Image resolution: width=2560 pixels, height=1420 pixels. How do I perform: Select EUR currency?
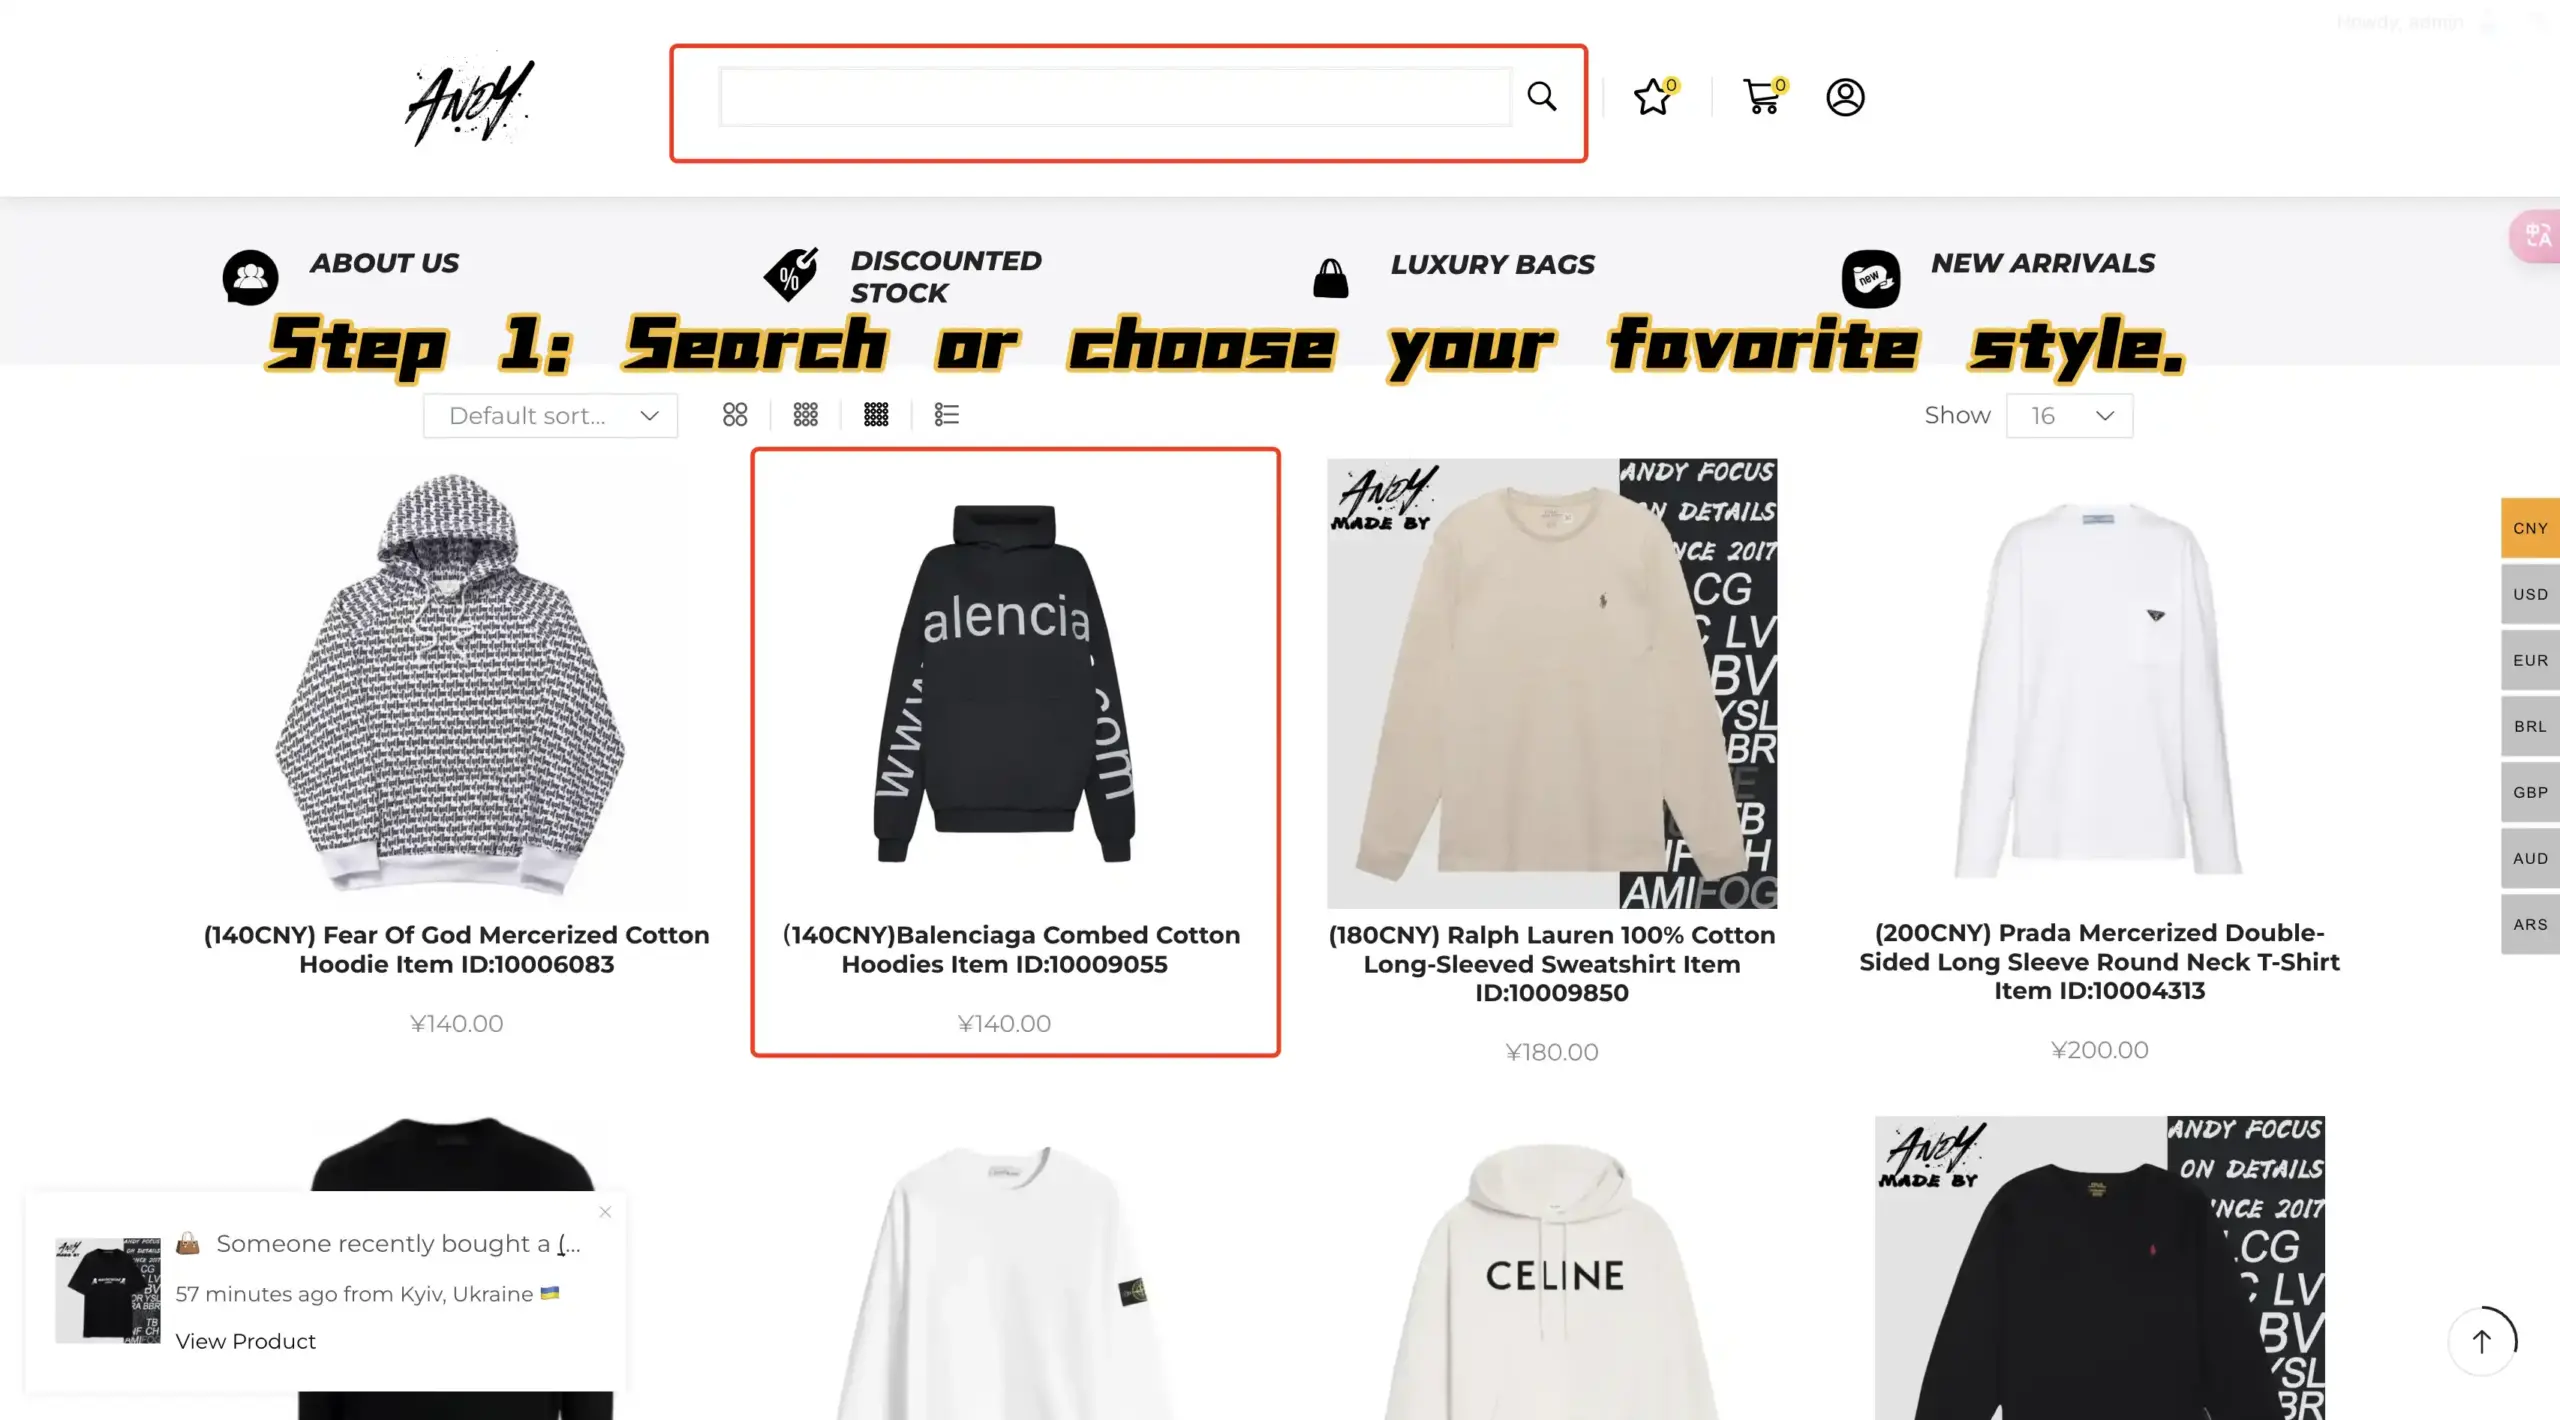click(x=2530, y=660)
